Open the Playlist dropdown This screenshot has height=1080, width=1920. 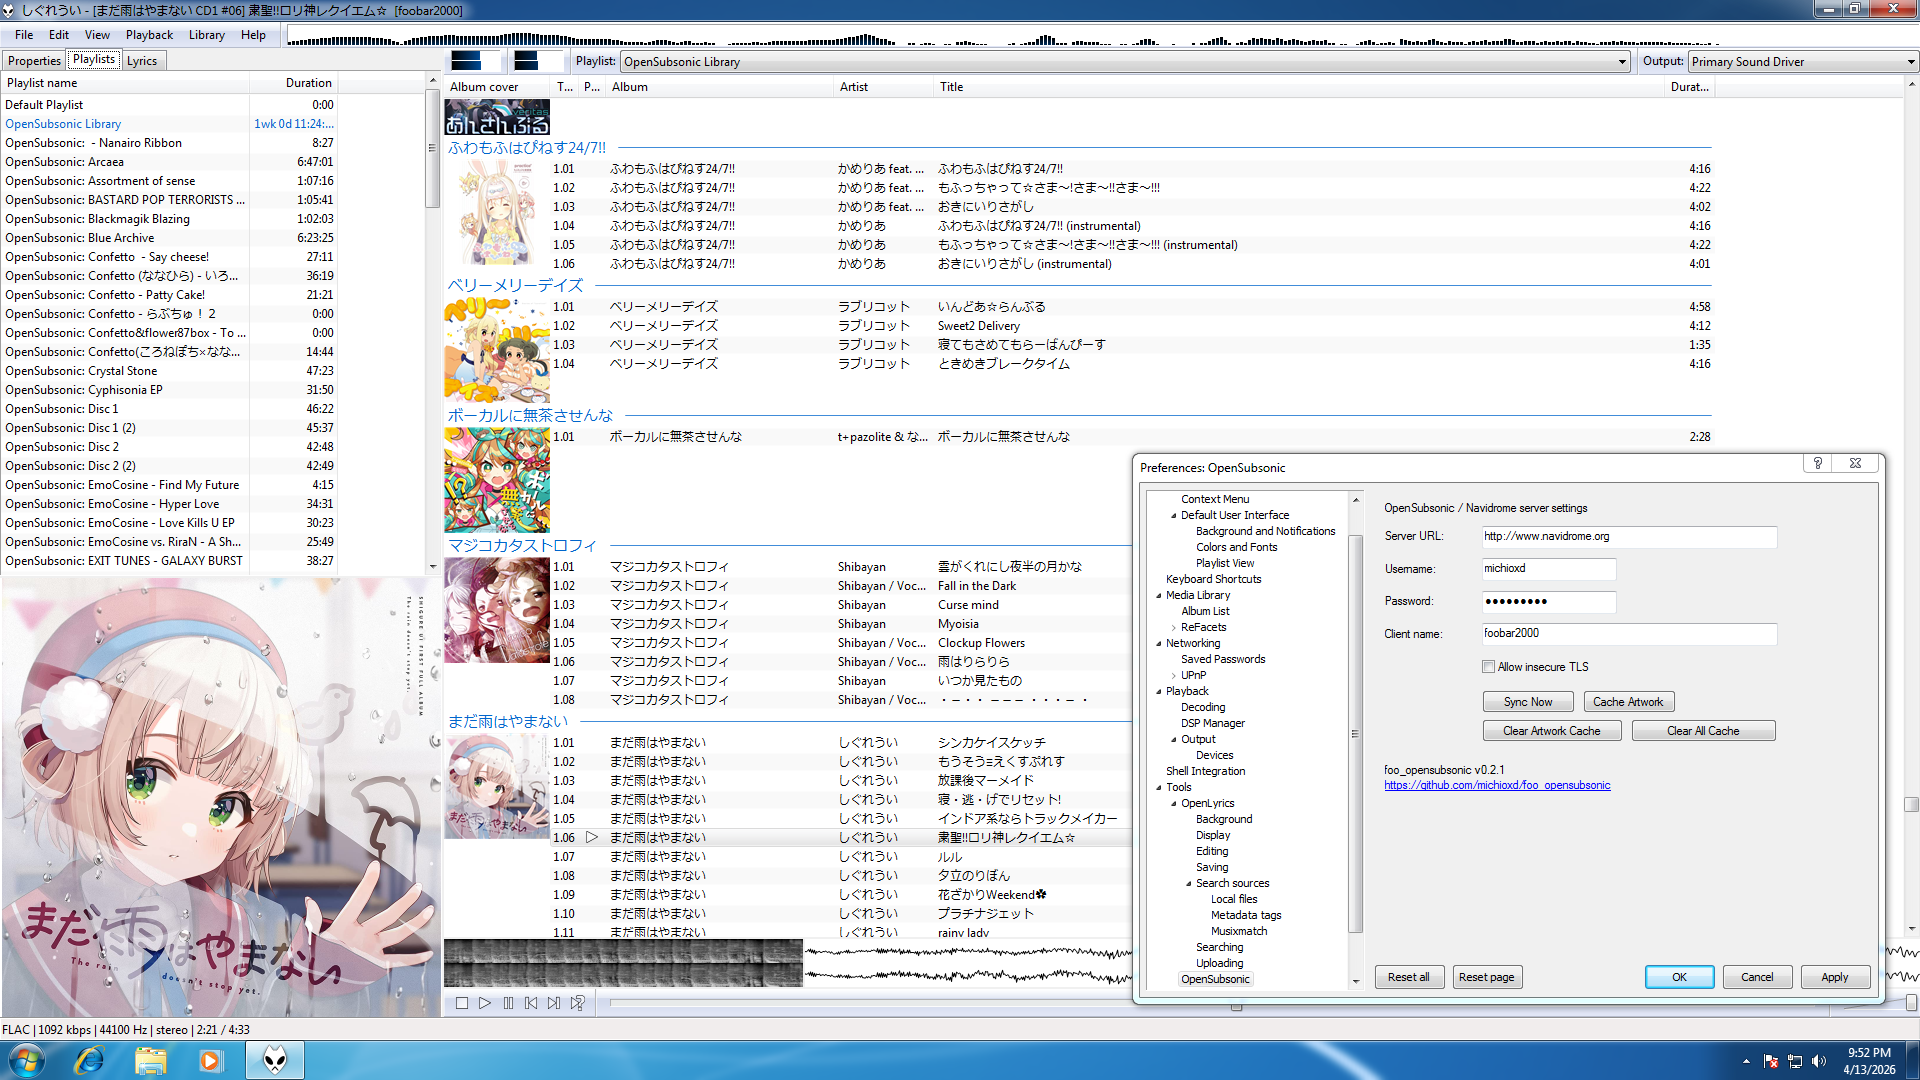coord(1126,62)
